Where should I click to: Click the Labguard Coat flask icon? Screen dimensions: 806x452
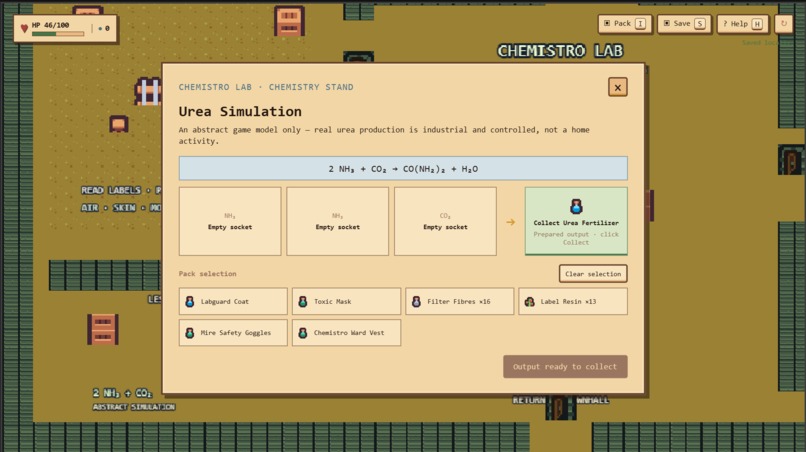click(190, 301)
